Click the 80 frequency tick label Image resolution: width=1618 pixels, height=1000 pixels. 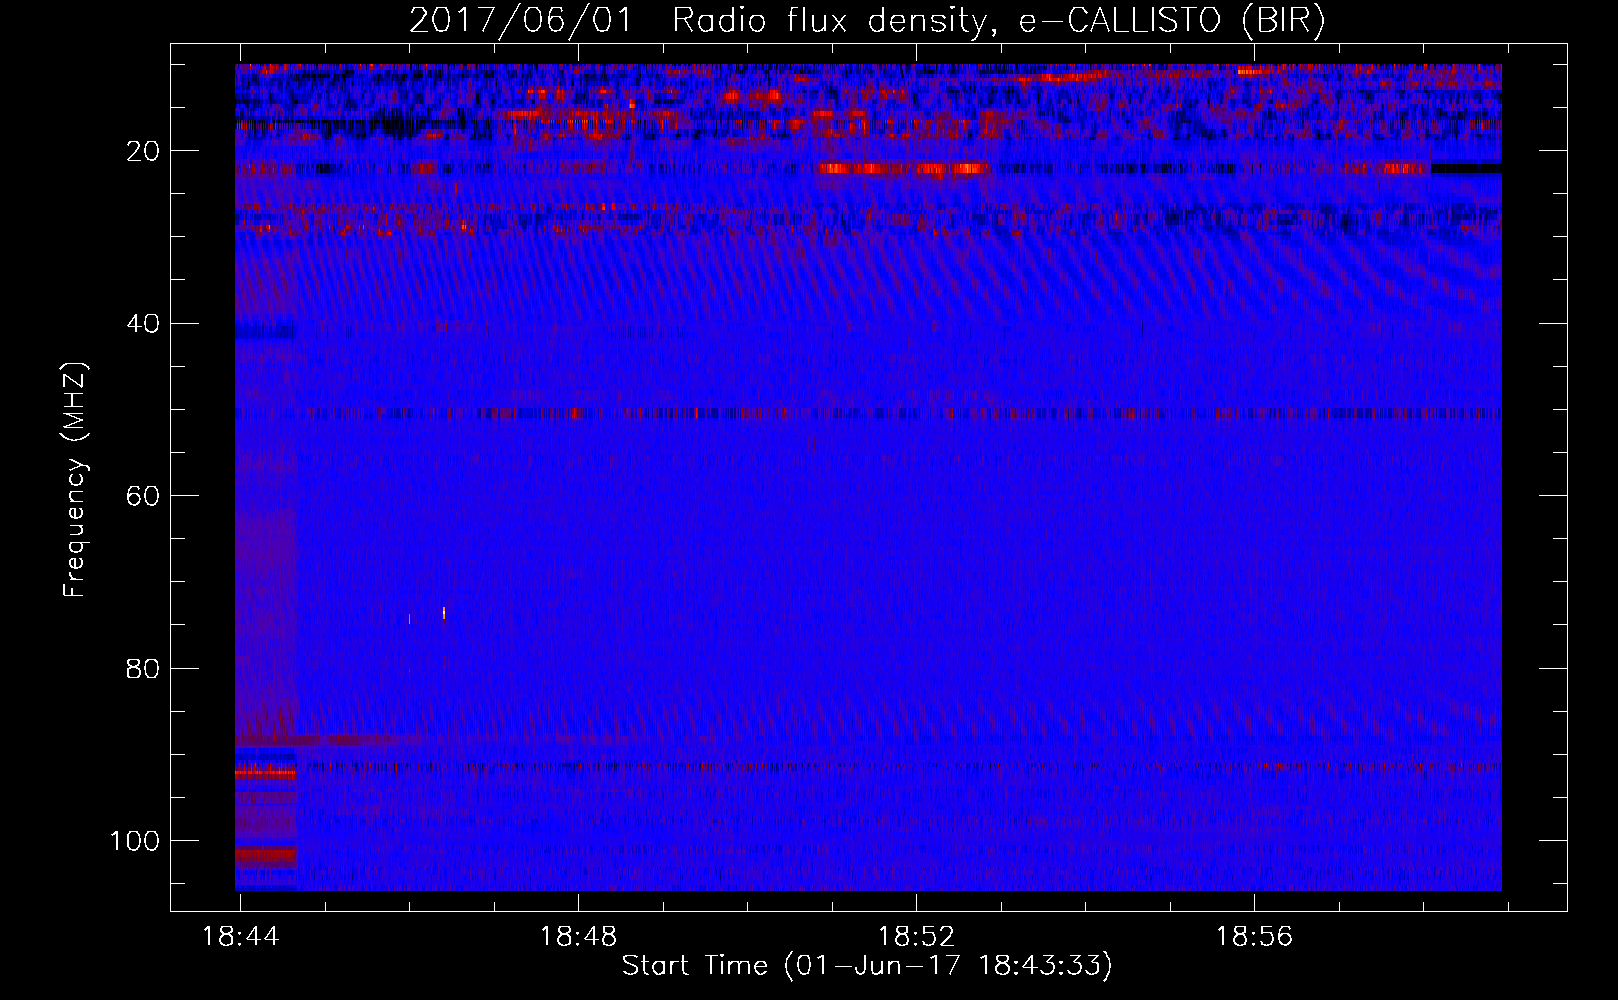coord(144,668)
